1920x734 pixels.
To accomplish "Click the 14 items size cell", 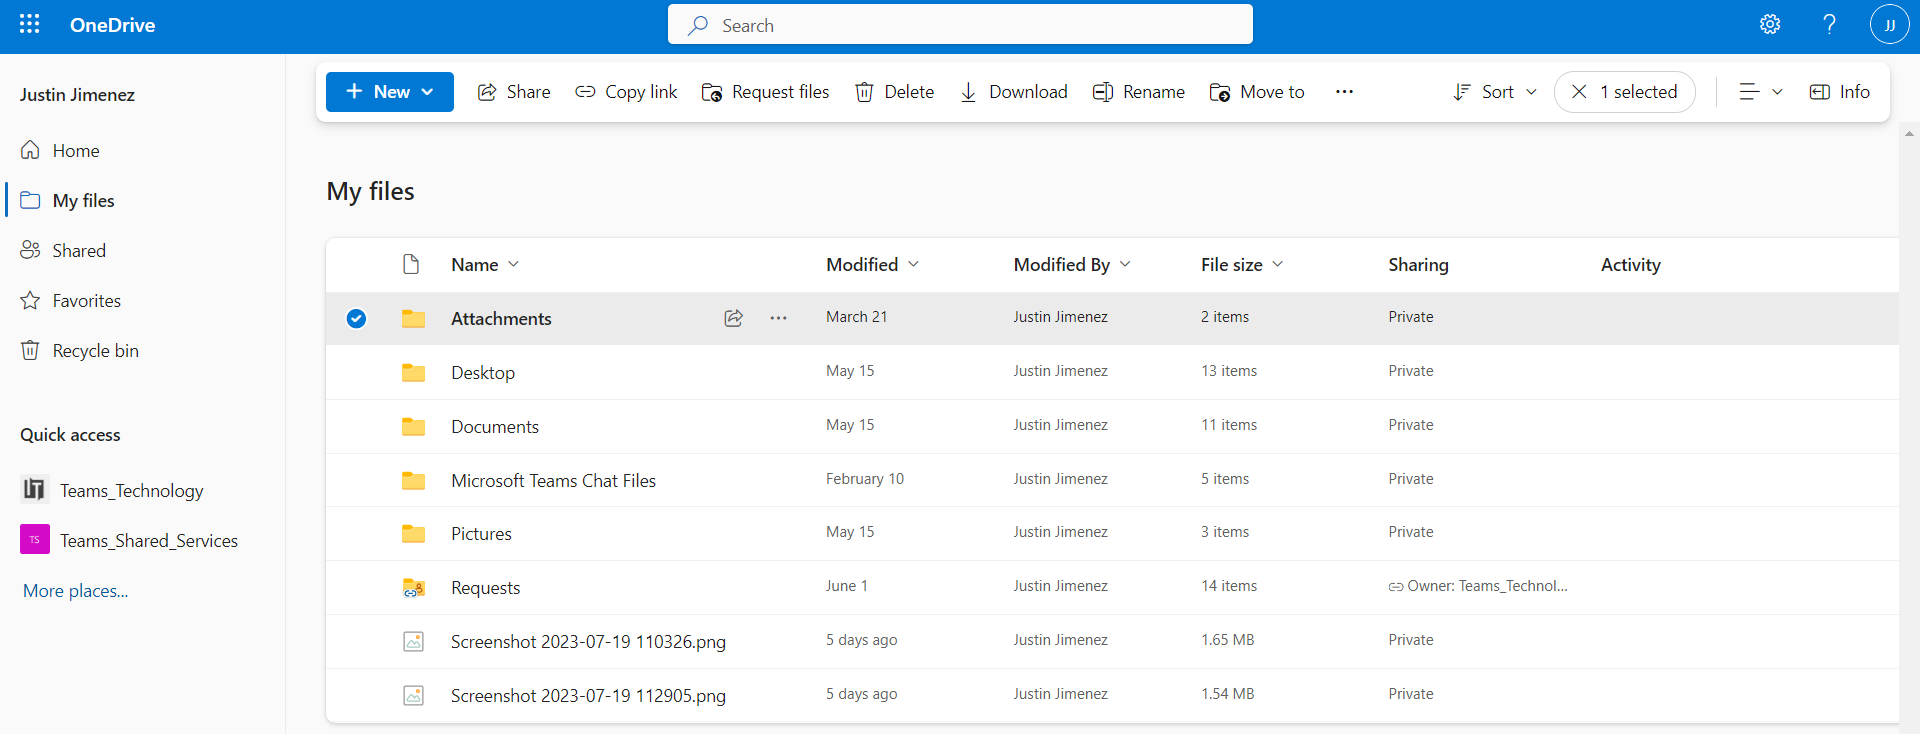I will [x=1229, y=586].
